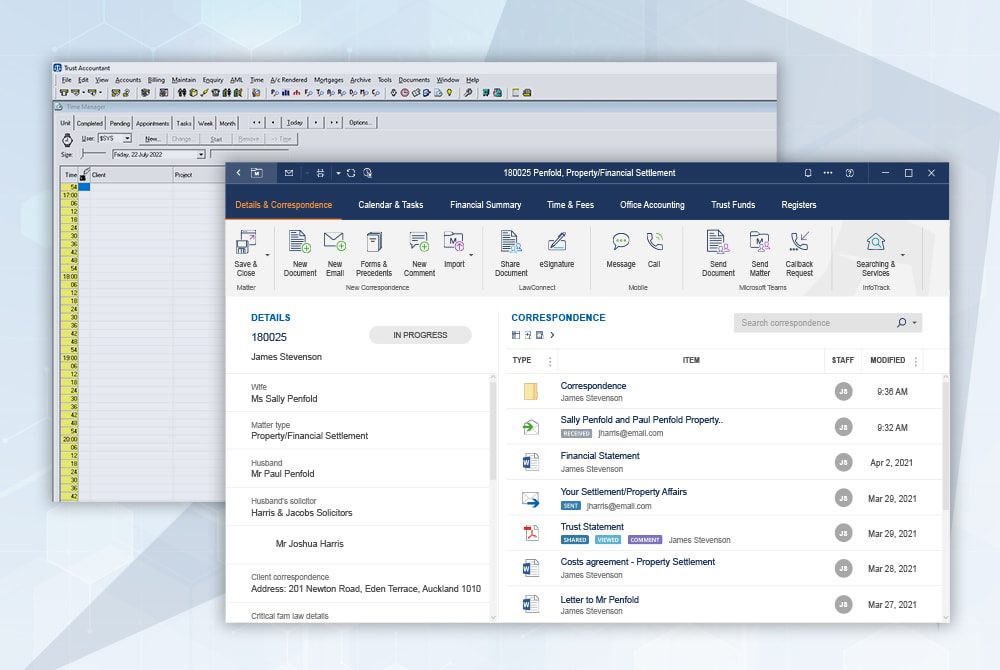Open Forms & Precedents
1000x670 pixels.
[374, 254]
